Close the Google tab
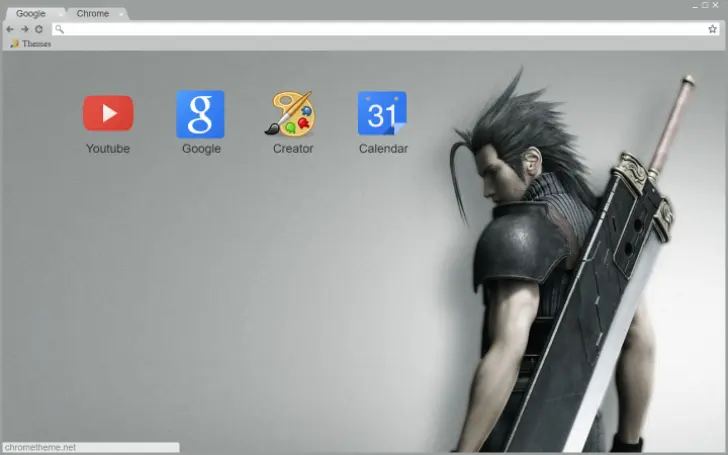The width and height of the screenshot is (728, 455). [60, 14]
